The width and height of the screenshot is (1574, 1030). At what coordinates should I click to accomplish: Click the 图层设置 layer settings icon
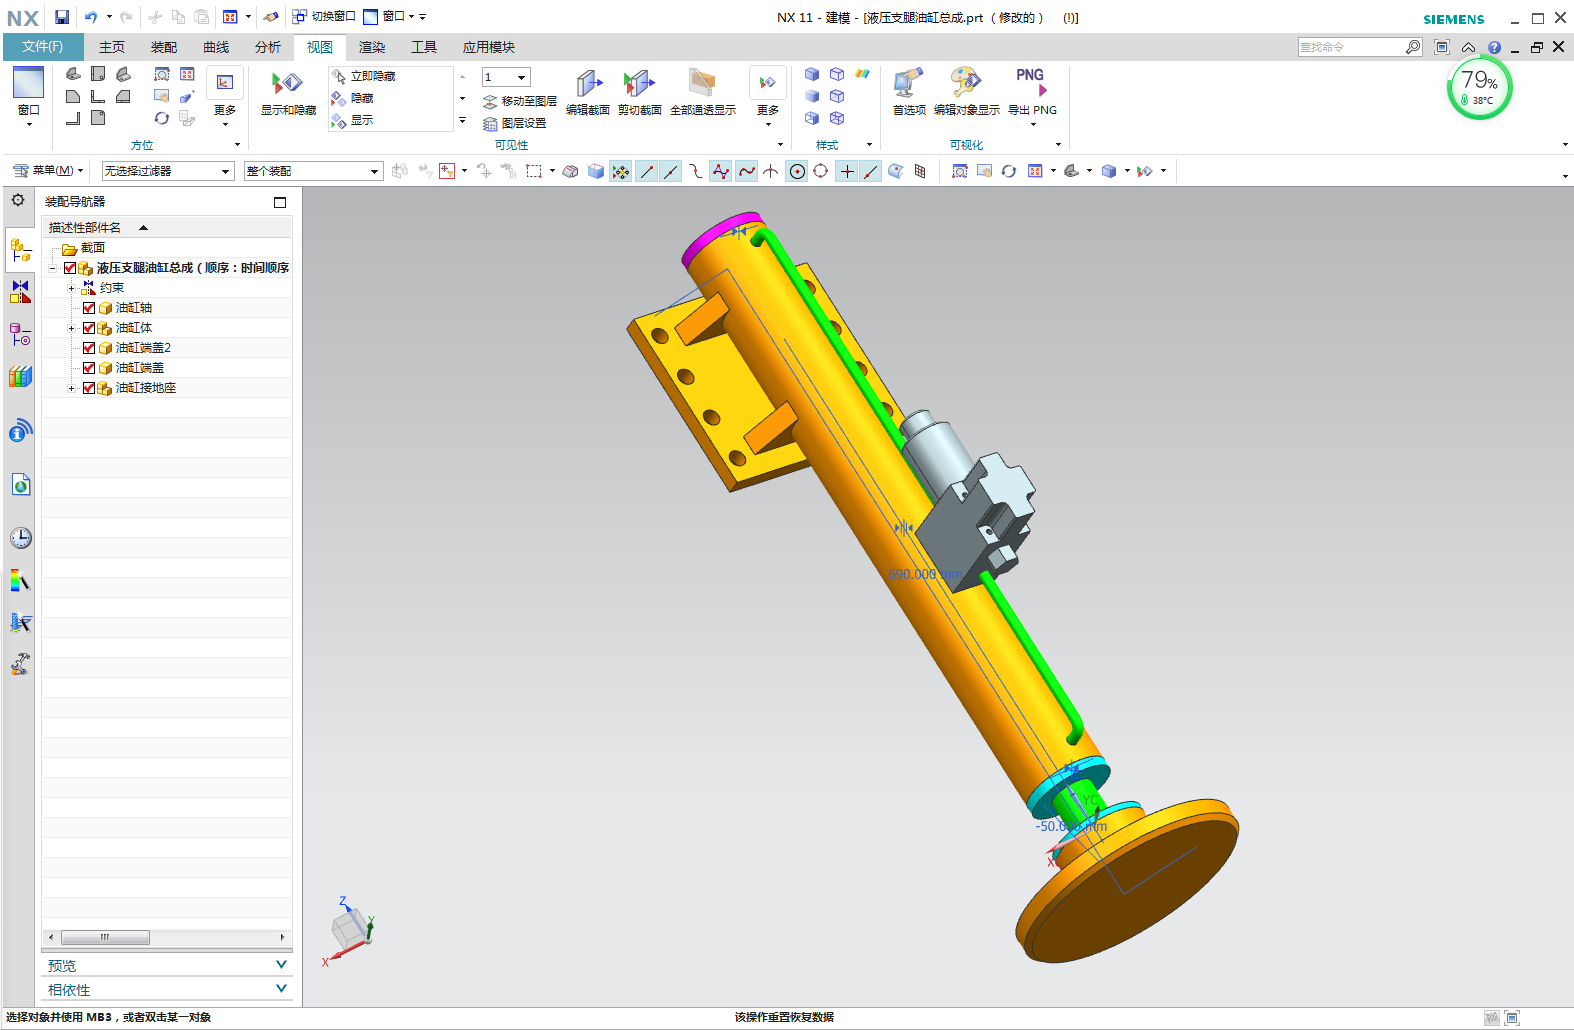pyautogui.click(x=490, y=124)
